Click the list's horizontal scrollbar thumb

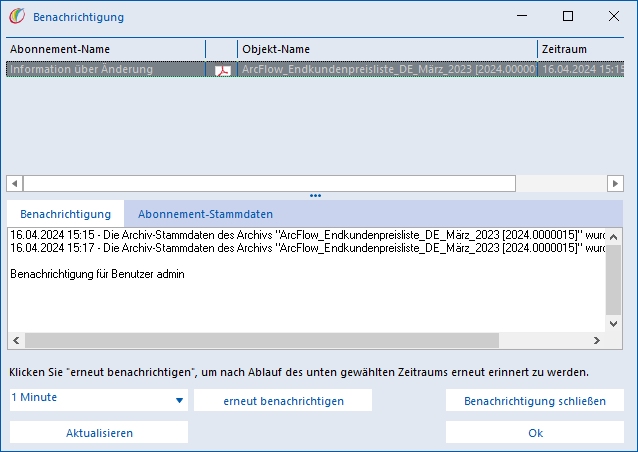269,183
